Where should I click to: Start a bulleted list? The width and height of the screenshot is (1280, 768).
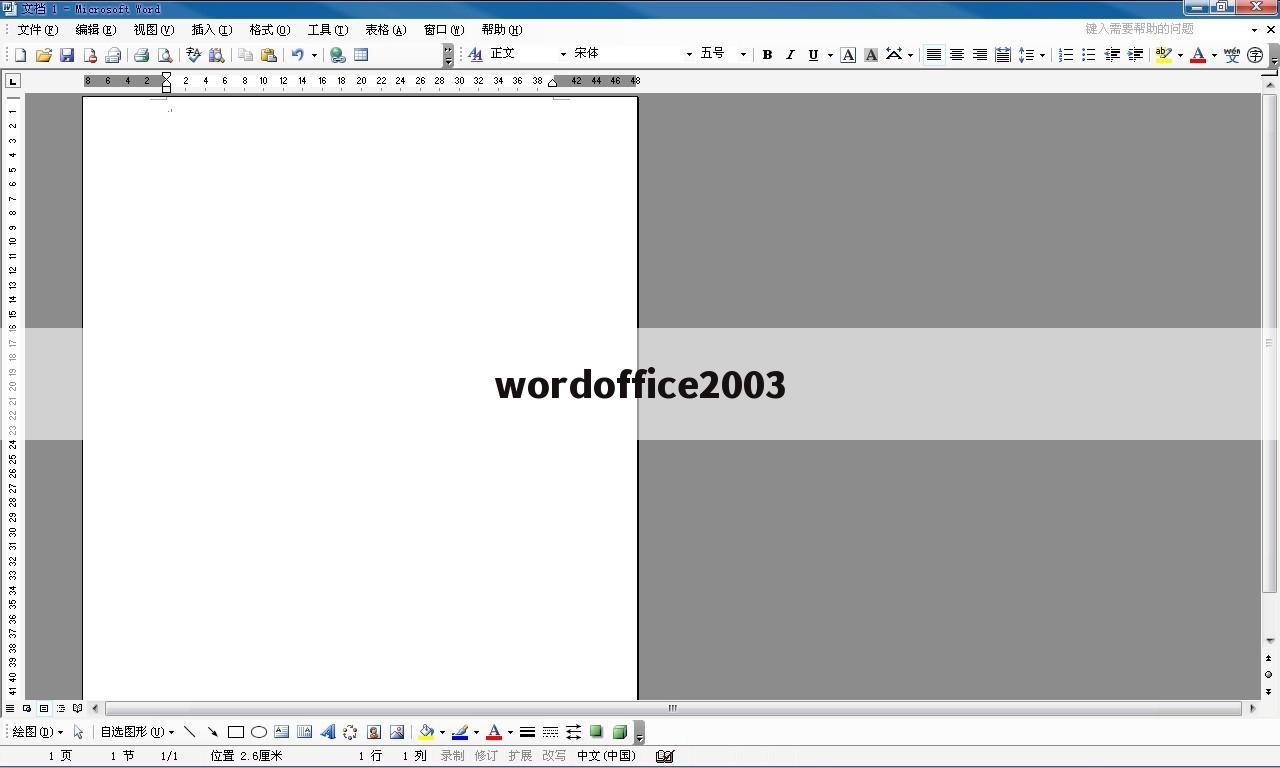pos(1089,55)
